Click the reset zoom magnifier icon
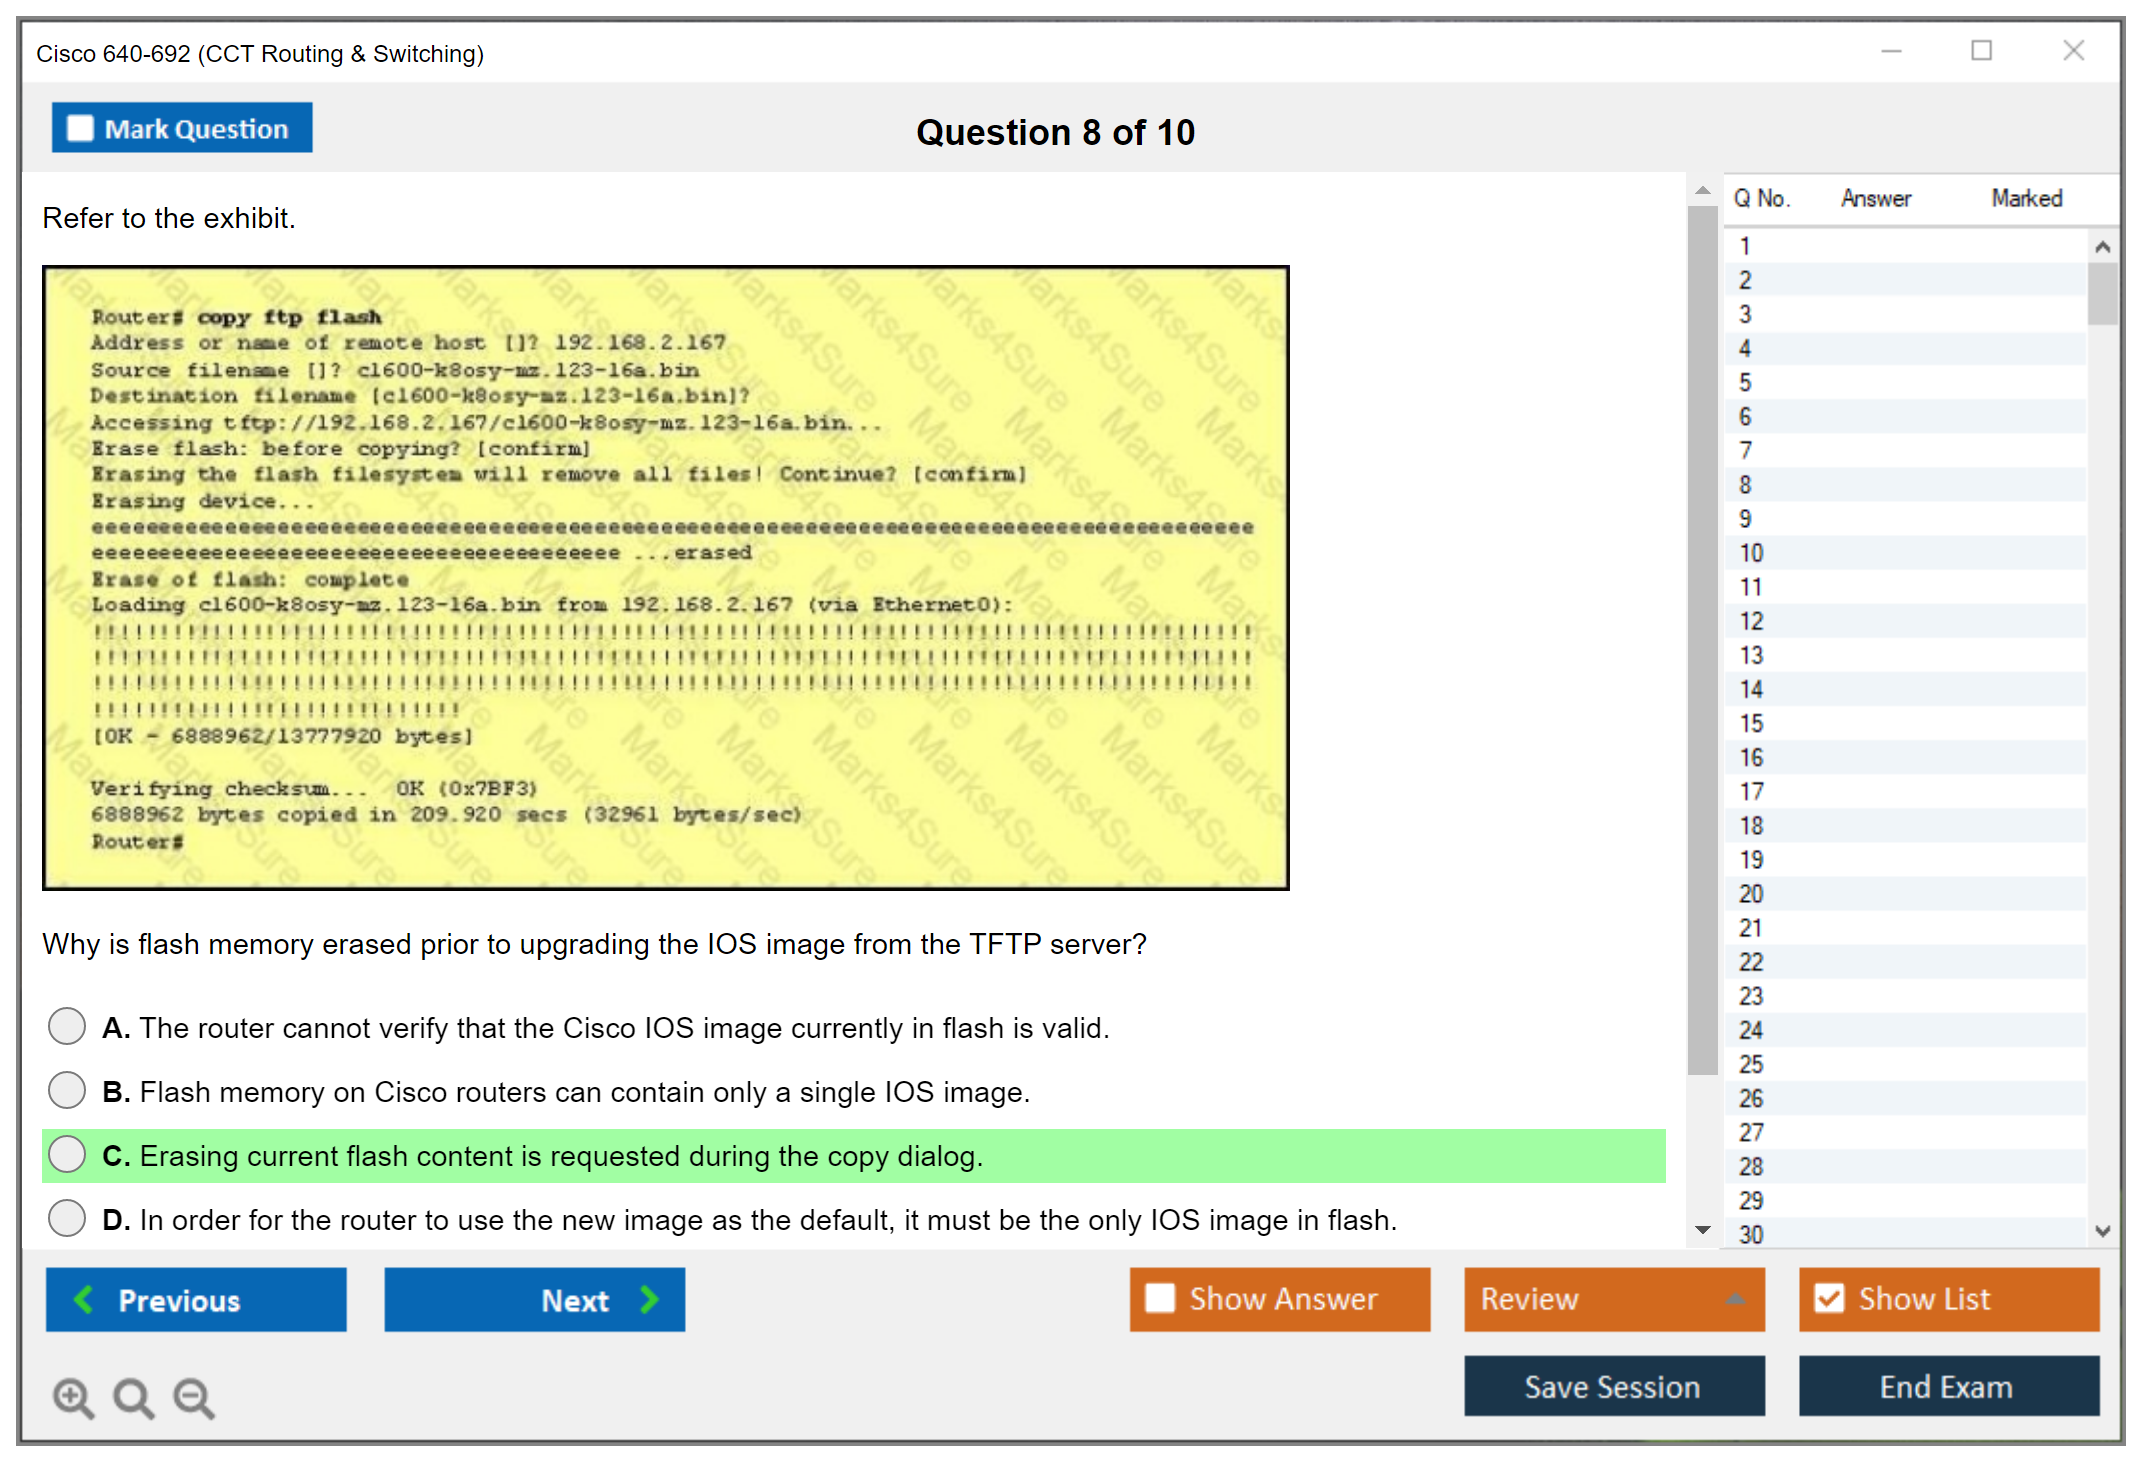The height and width of the screenshot is (1470, 2150). pos(133,1397)
